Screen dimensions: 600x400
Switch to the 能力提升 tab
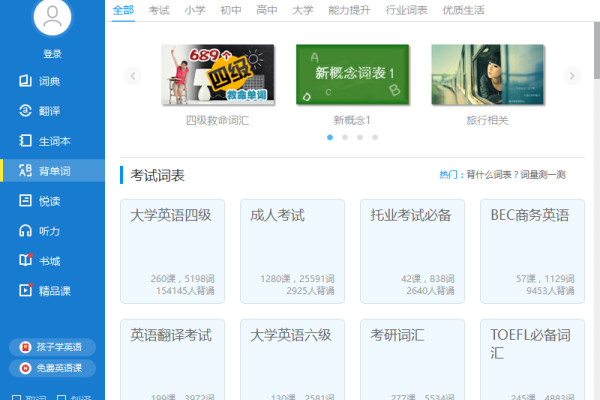pos(349,10)
